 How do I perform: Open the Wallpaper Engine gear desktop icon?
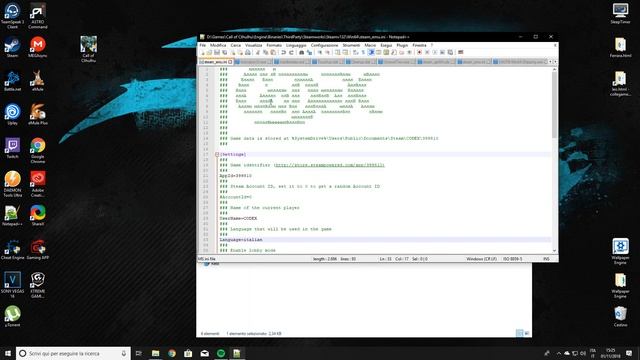pos(620,252)
